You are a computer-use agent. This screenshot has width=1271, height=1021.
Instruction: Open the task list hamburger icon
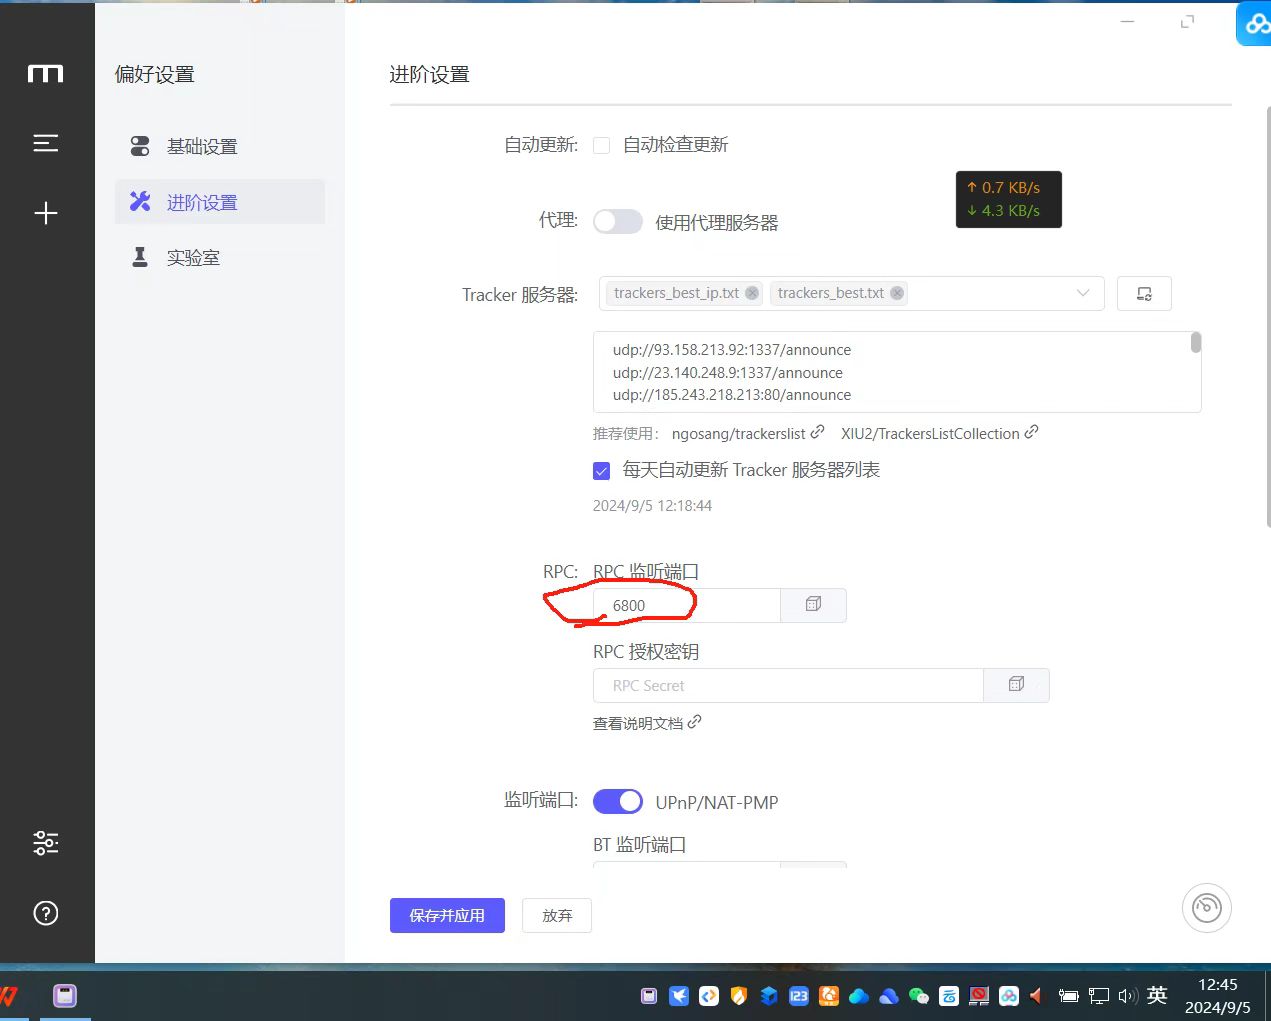click(46, 143)
